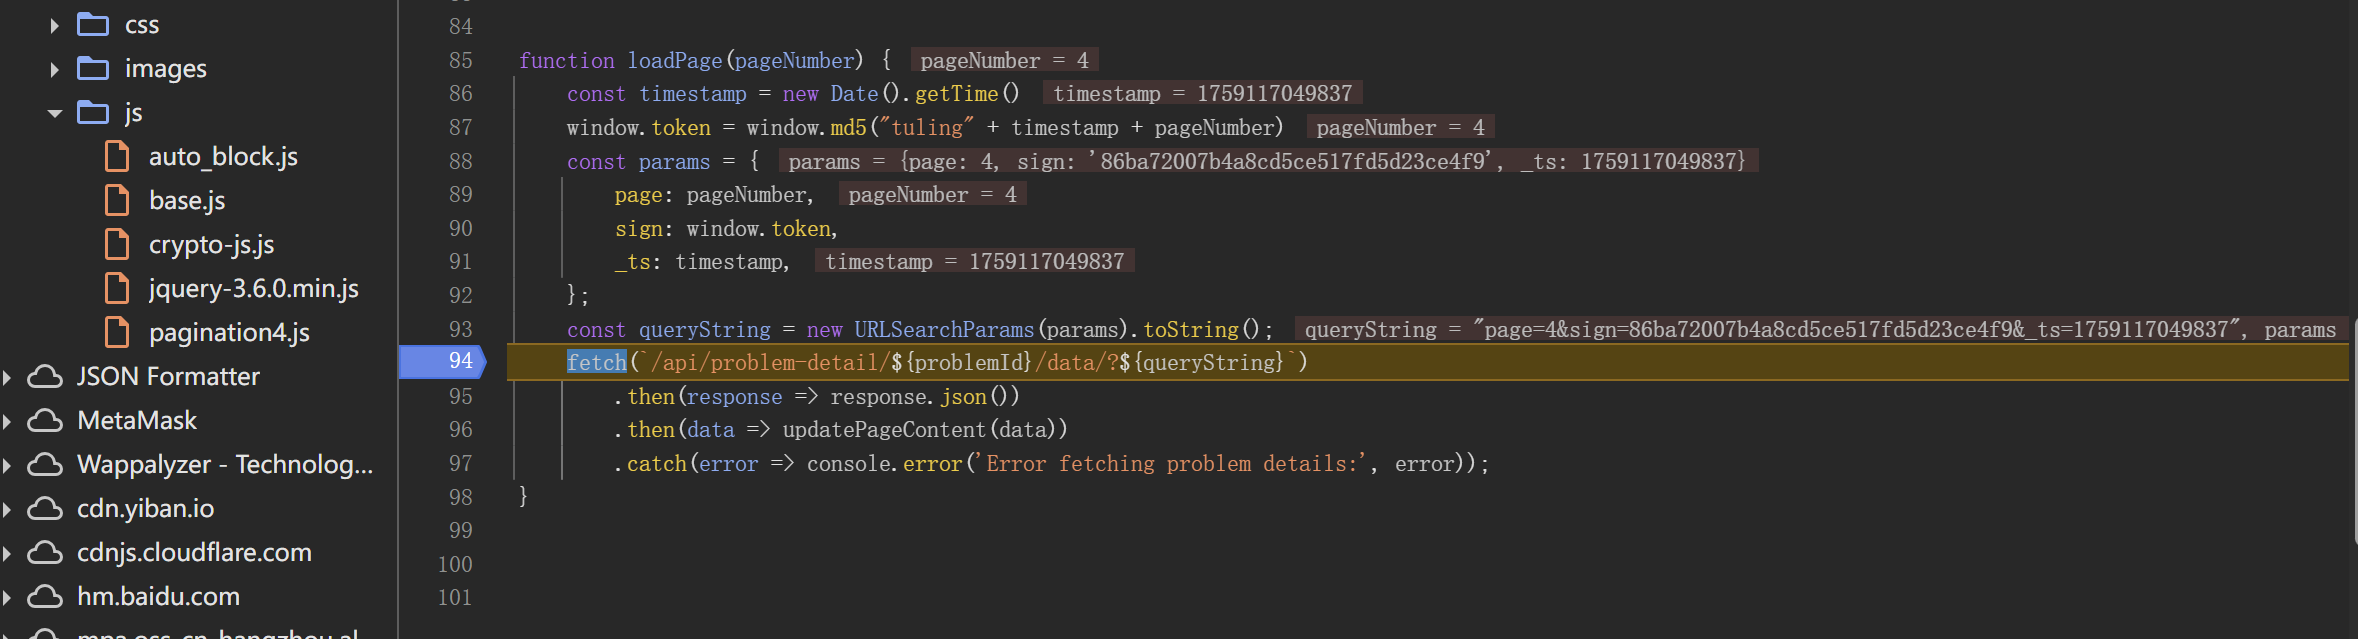
Task: Click the inline params object preview
Action: (x=1267, y=162)
